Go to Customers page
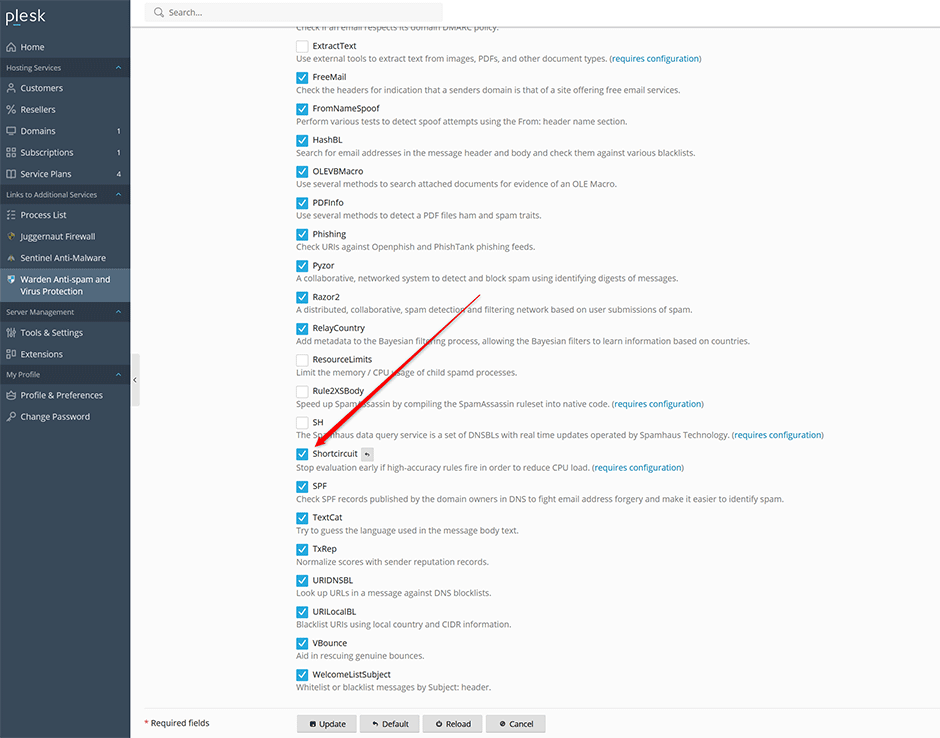The height and width of the screenshot is (738, 940). [x=65, y=88]
